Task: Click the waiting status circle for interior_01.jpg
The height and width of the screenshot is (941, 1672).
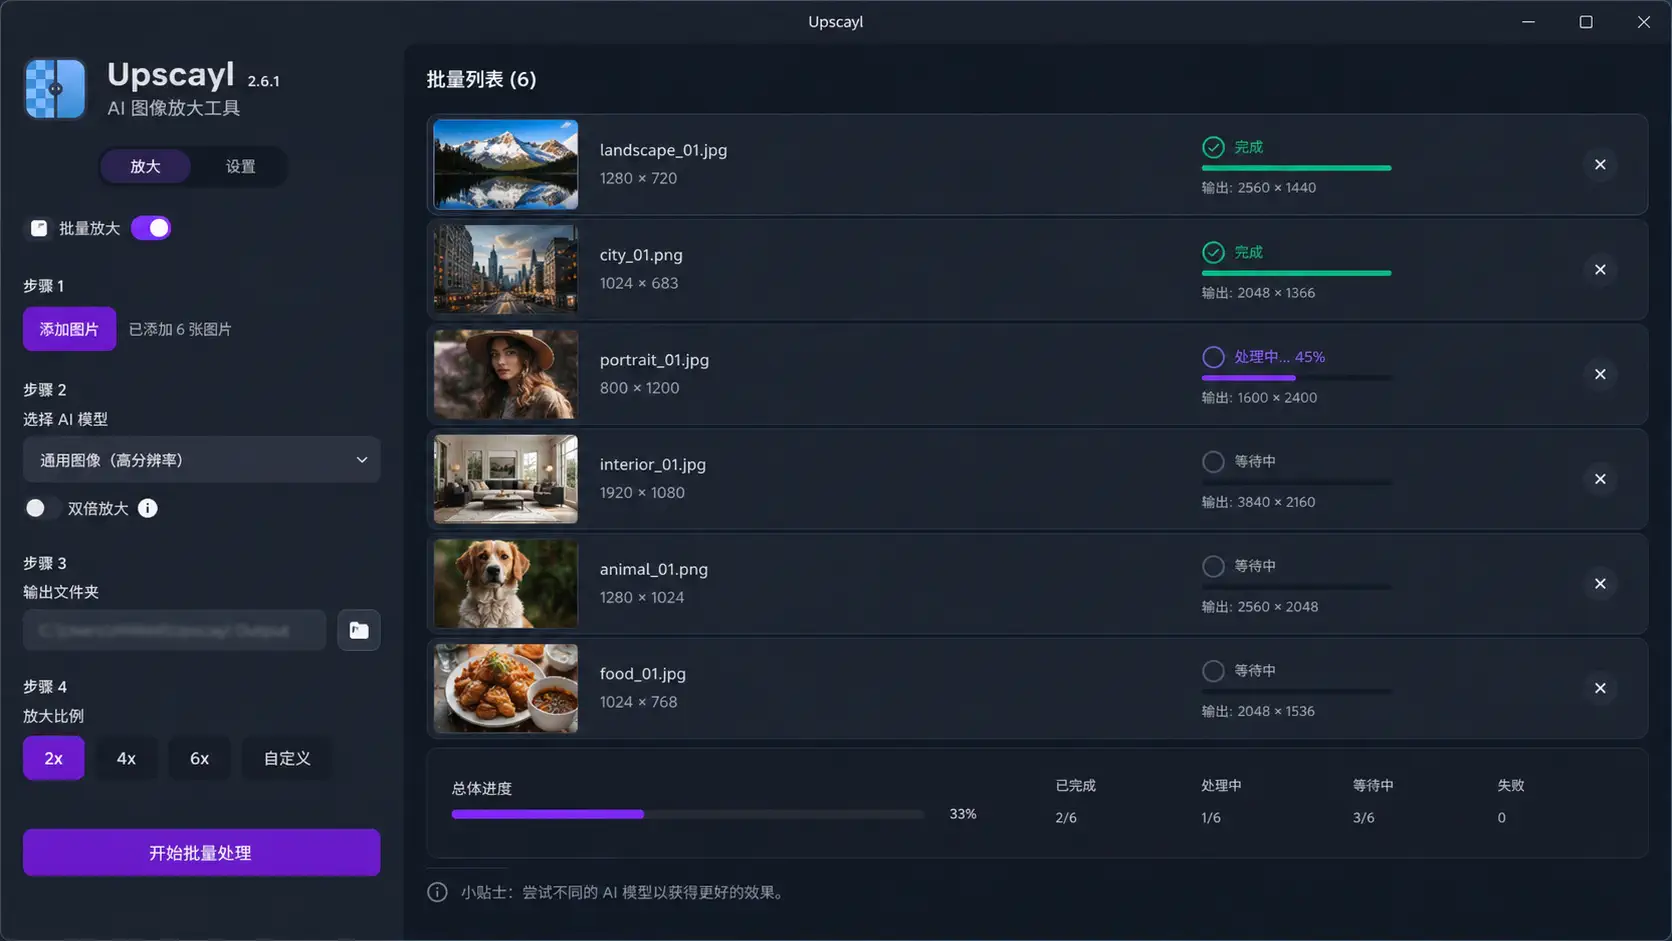Action: coord(1213,461)
